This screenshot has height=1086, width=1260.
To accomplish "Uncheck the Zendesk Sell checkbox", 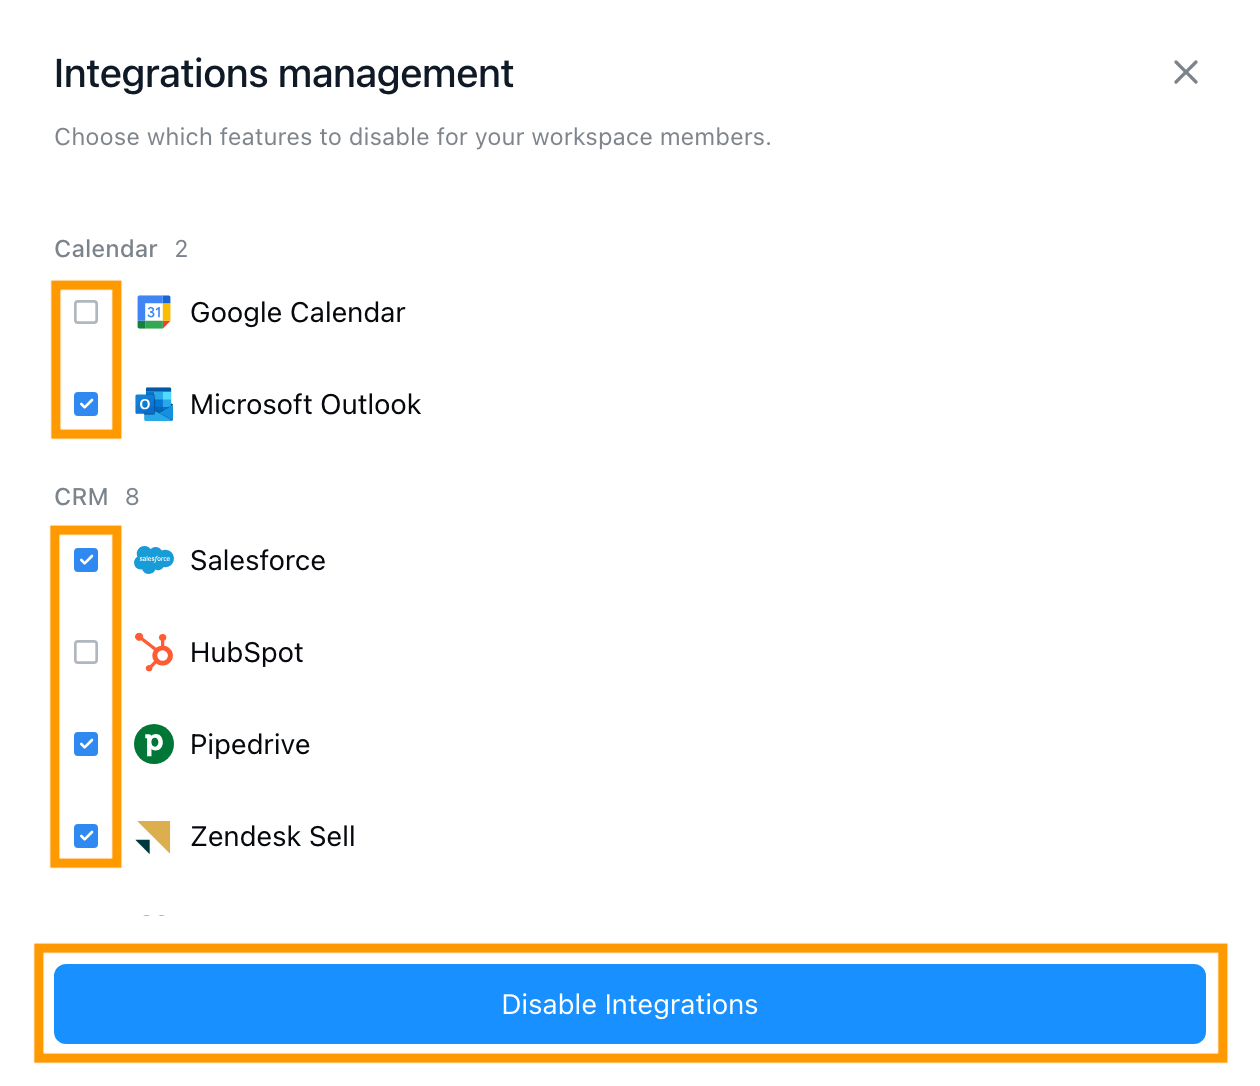I will point(86,836).
